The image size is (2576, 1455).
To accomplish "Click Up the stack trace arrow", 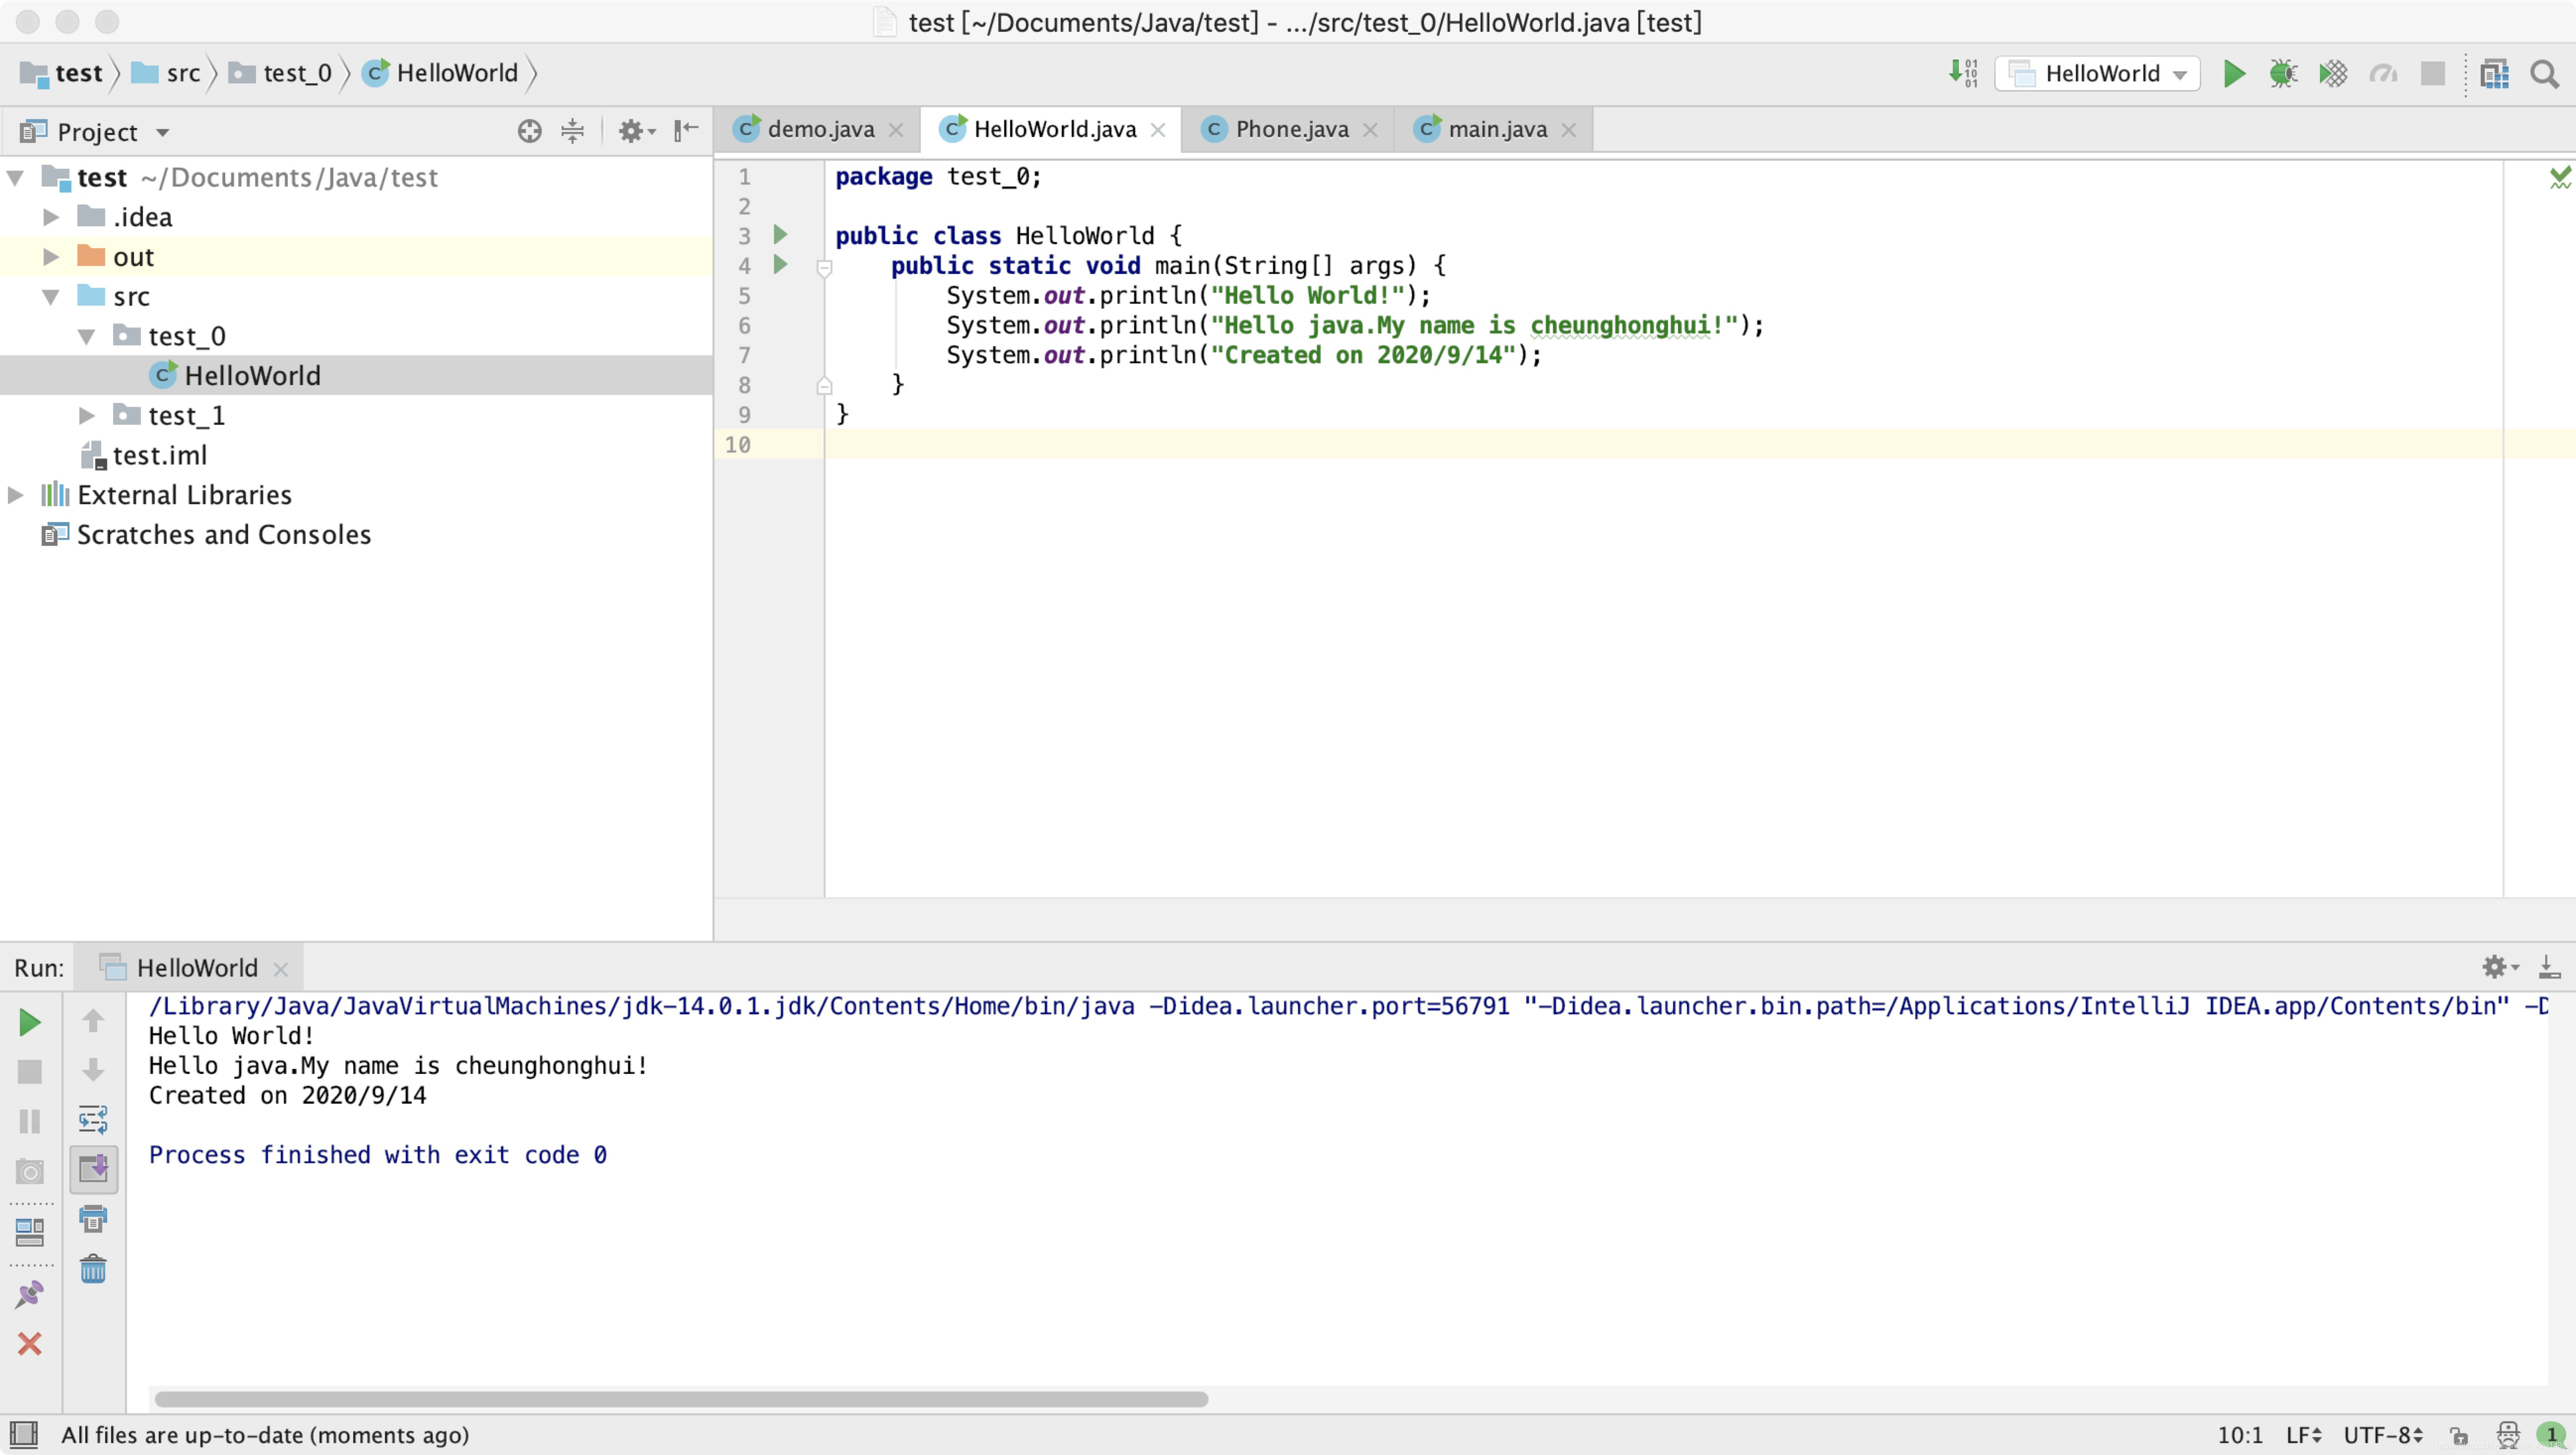I will (93, 1020).
